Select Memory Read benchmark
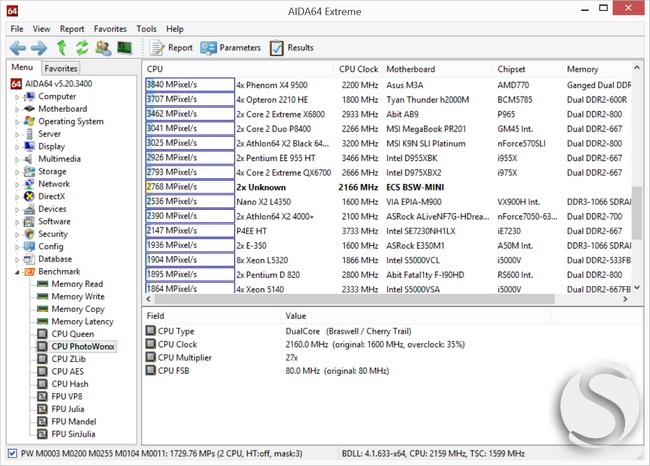This screenshot has width=650, height=466. tap(77, 284)
